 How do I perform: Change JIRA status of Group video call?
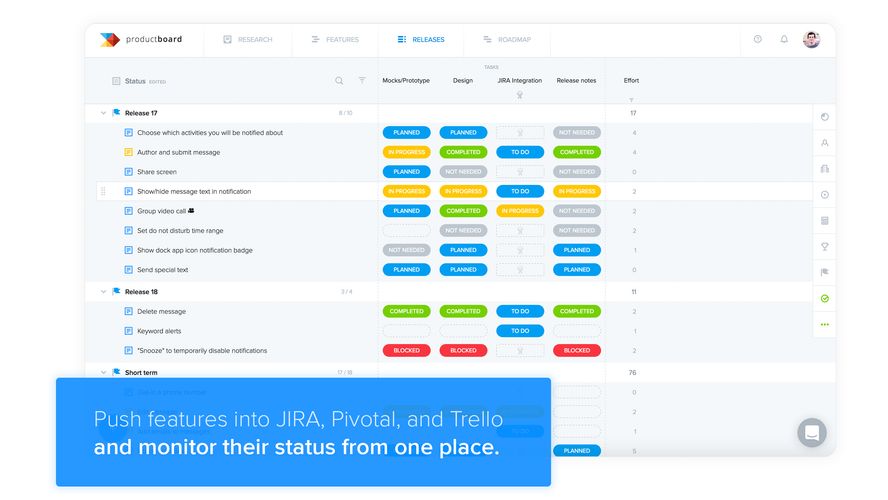520,211
